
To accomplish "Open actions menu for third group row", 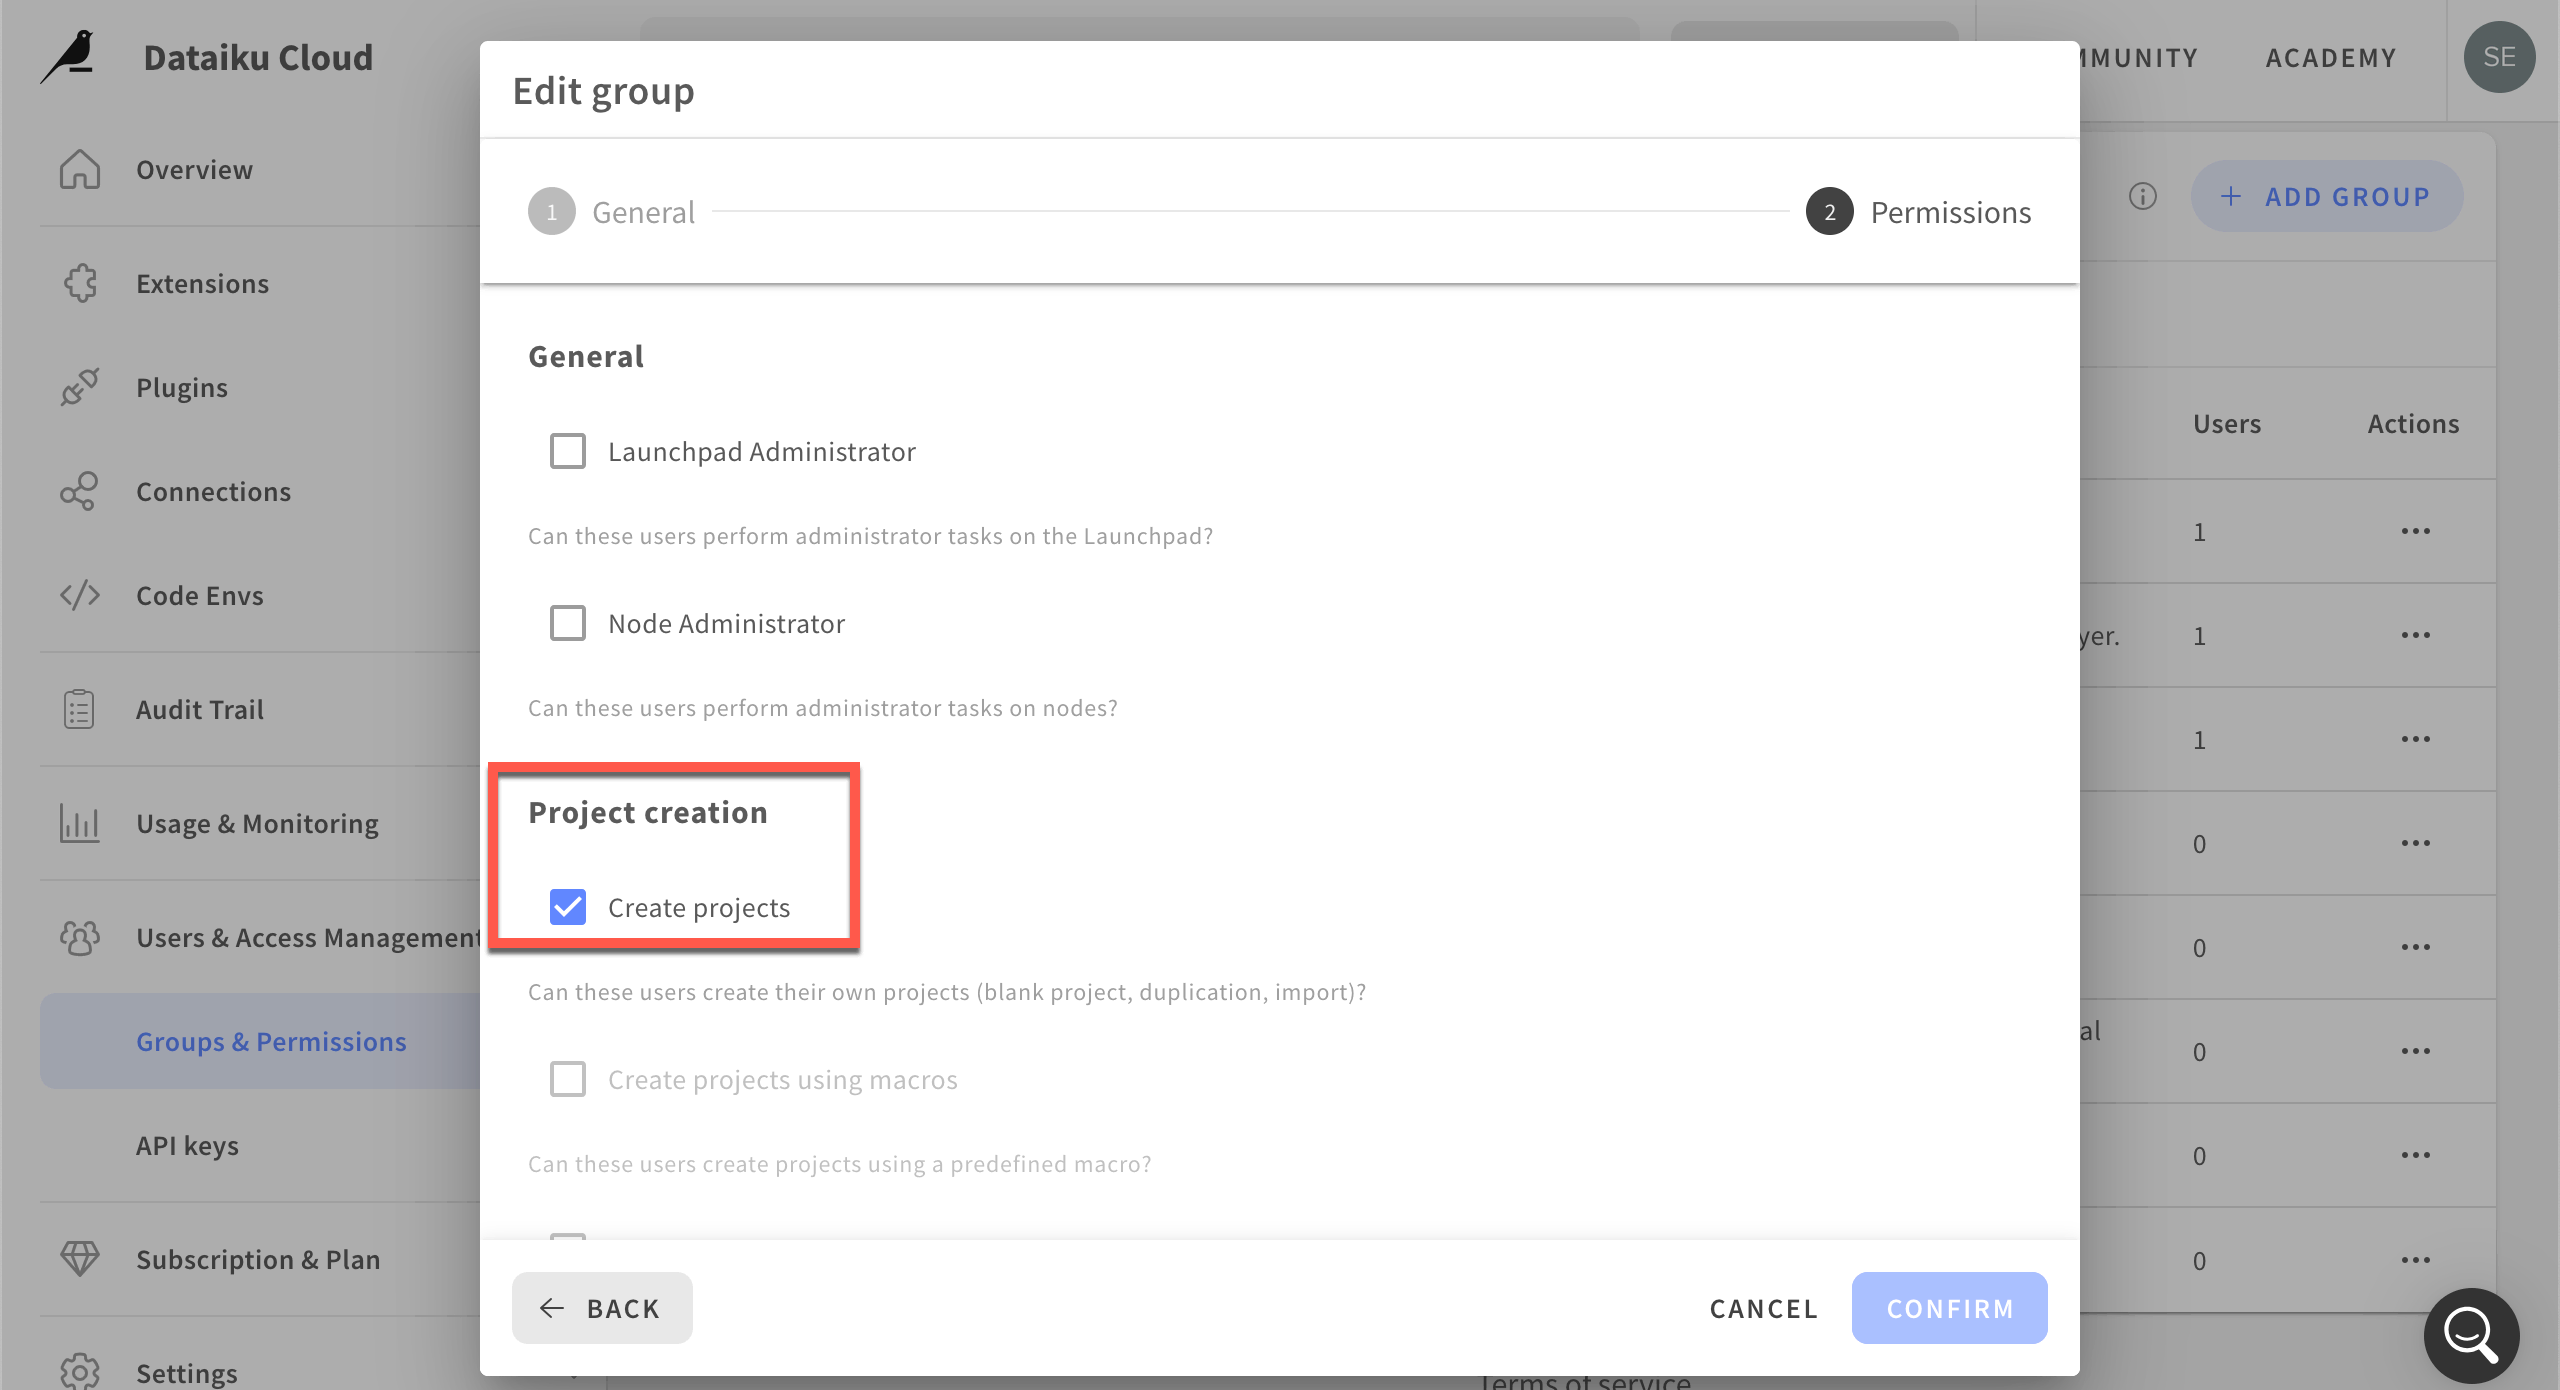I will [x=2415, y=739].
